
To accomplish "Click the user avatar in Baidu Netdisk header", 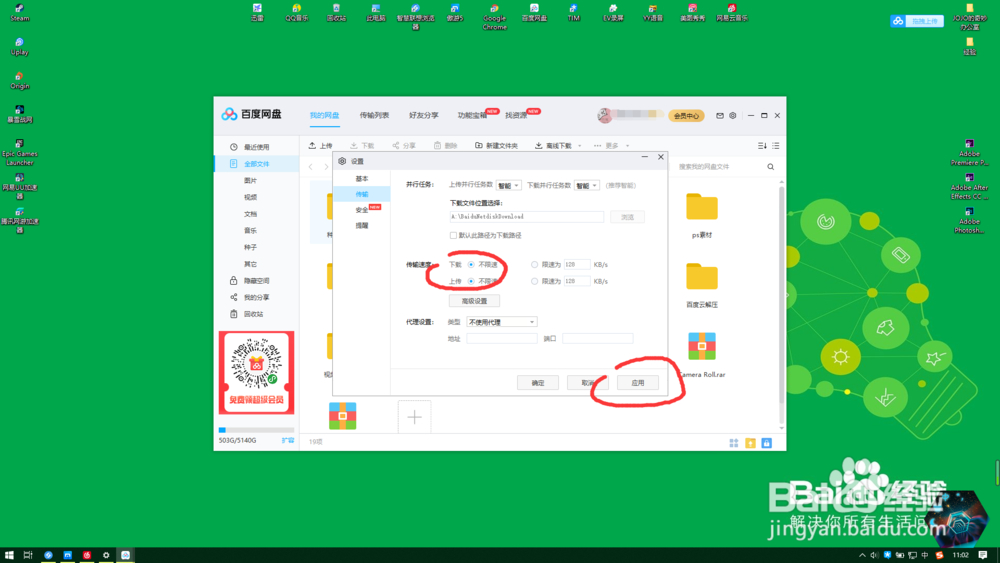I will 605,115.
